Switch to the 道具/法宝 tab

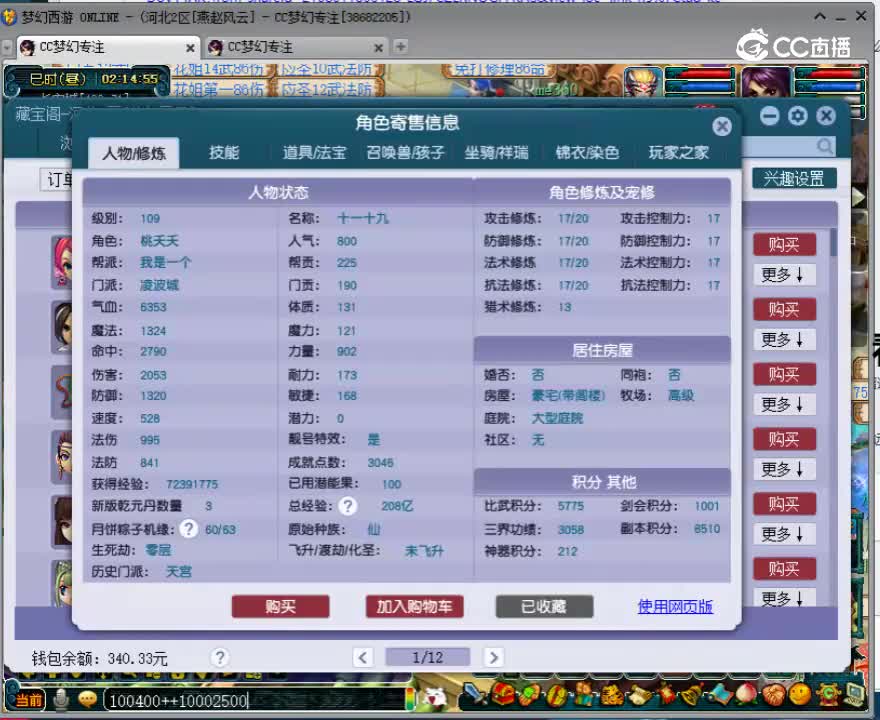pyautogui.click(x=314, y=153)
